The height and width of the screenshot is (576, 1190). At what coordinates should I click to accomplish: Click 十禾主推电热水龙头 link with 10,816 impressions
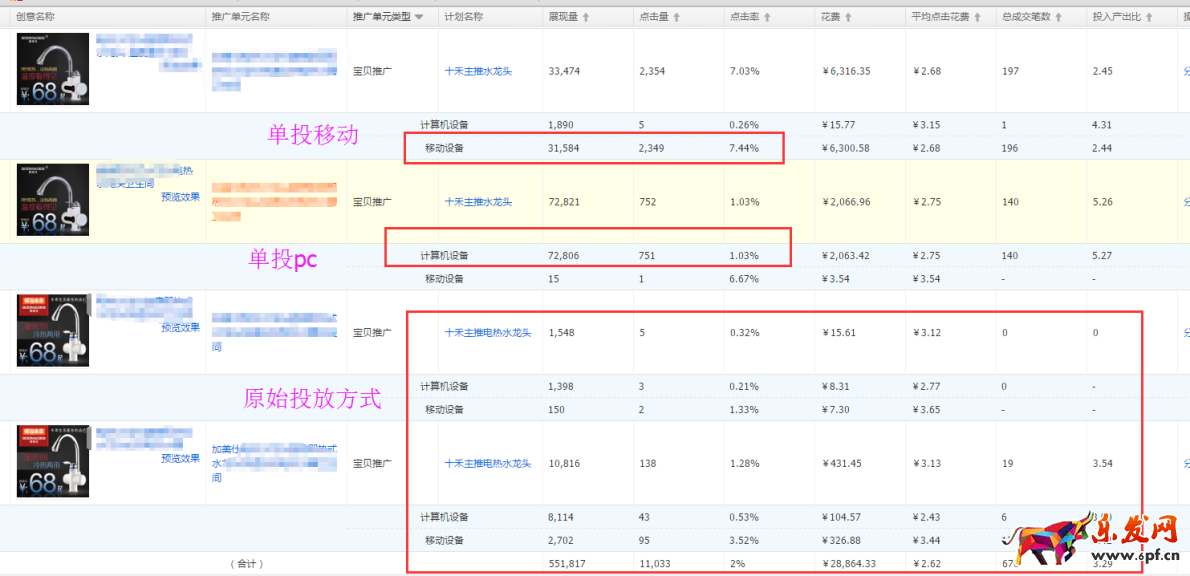point(488,464)
